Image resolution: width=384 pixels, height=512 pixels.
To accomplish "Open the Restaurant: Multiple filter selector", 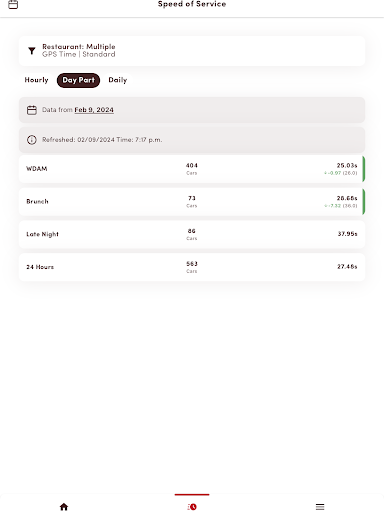I will [x=192, y=51].
